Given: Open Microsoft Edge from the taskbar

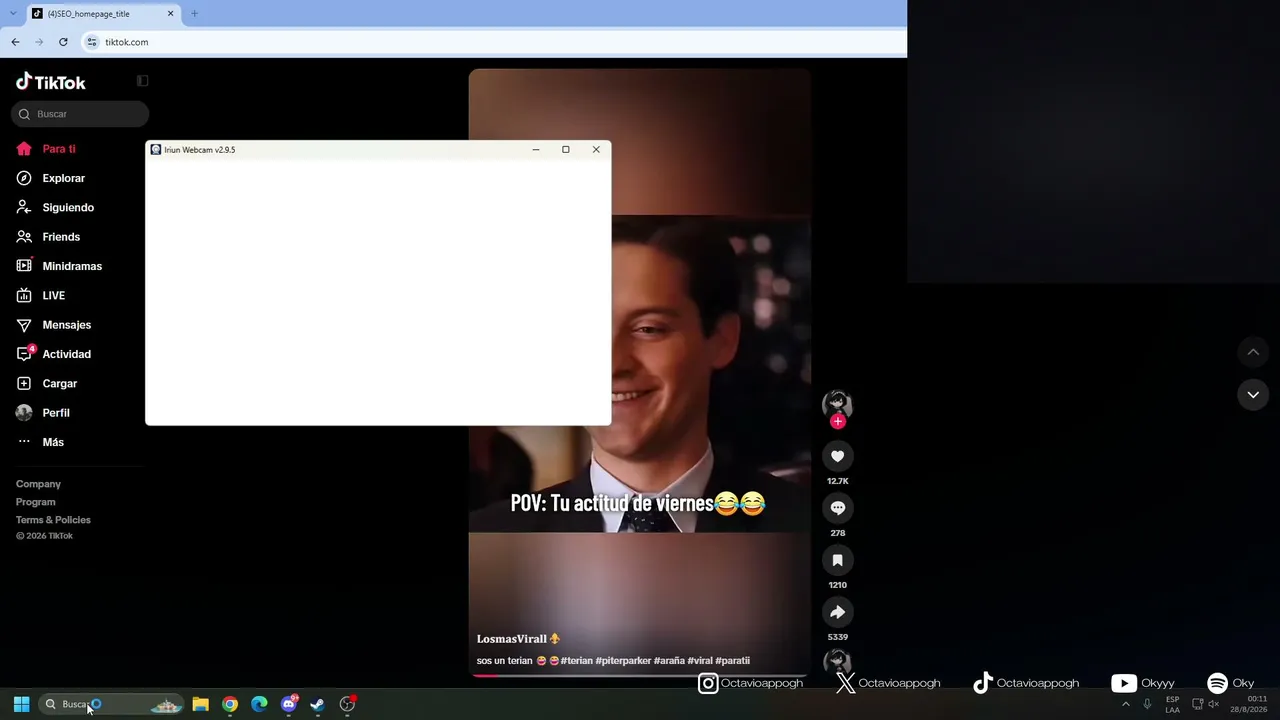Looking at the screenshot, I should pyautogui.click(x=259, y=704).
